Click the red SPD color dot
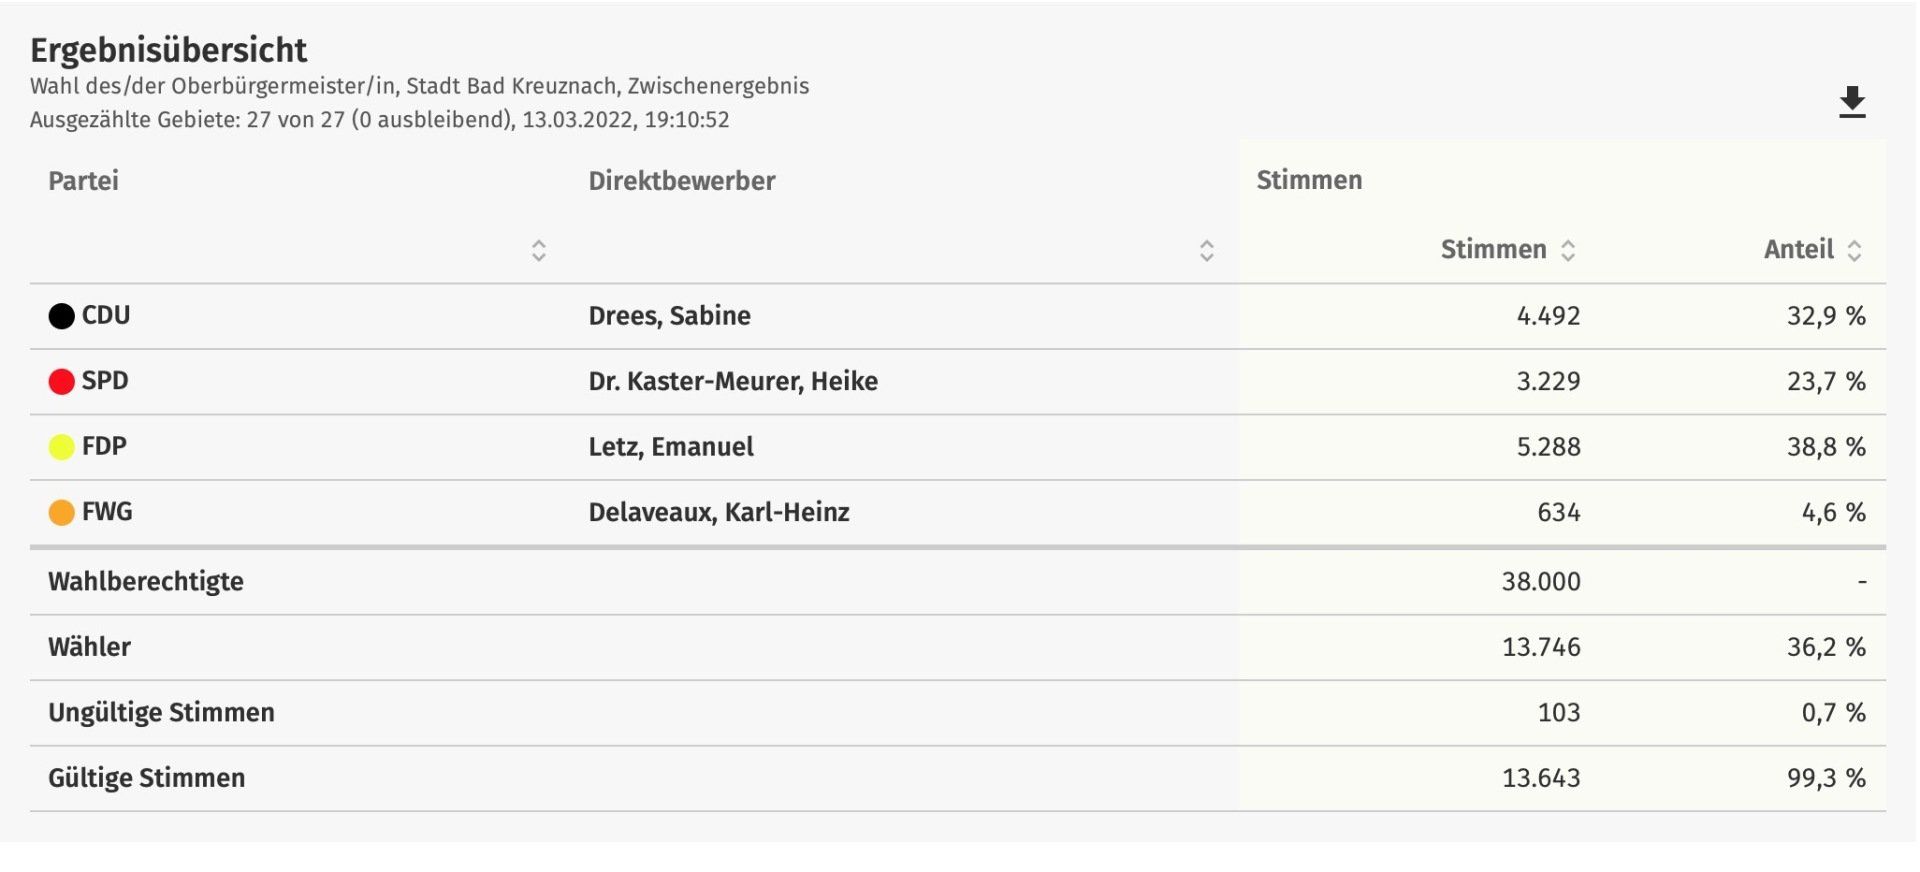 click(x=62, y=381)
